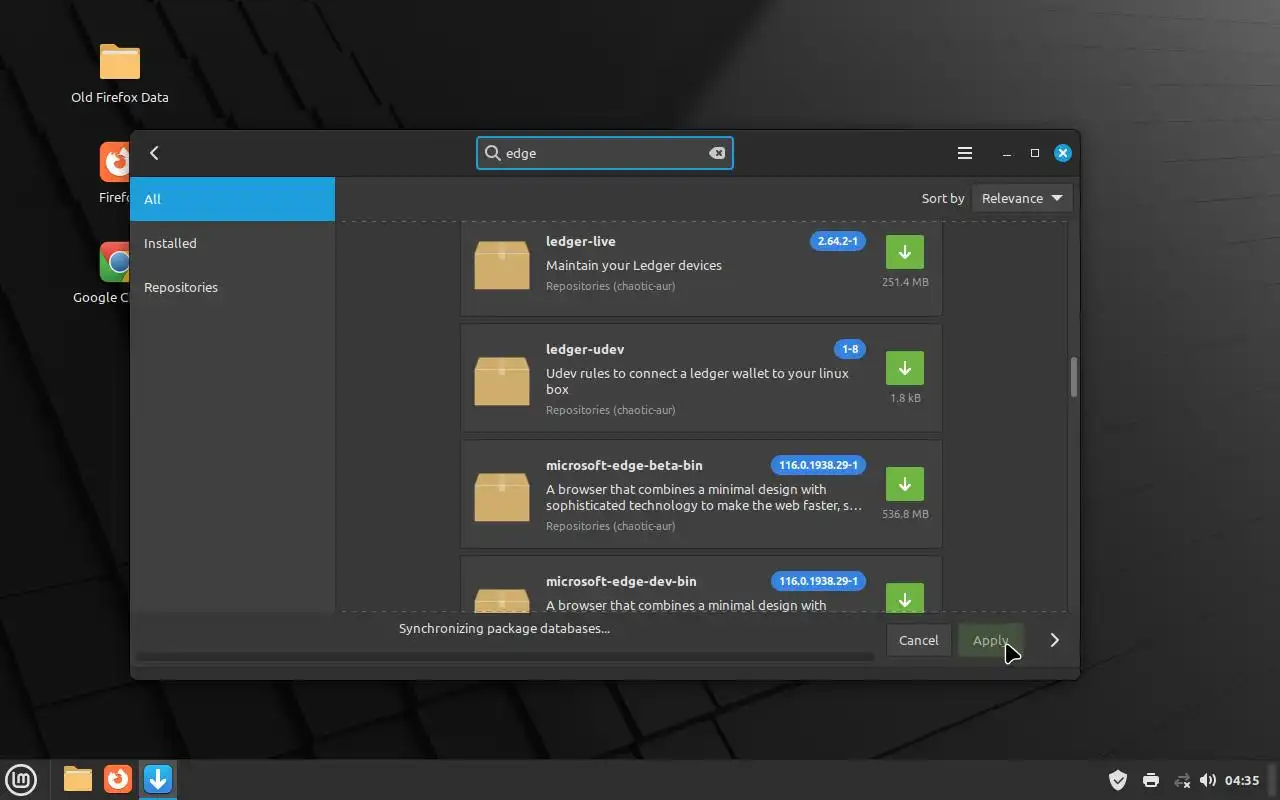This screenshot has height=800, width=1280.
Task: Click 'Synchronizing package databases...' status text
Action: (504, 628)
